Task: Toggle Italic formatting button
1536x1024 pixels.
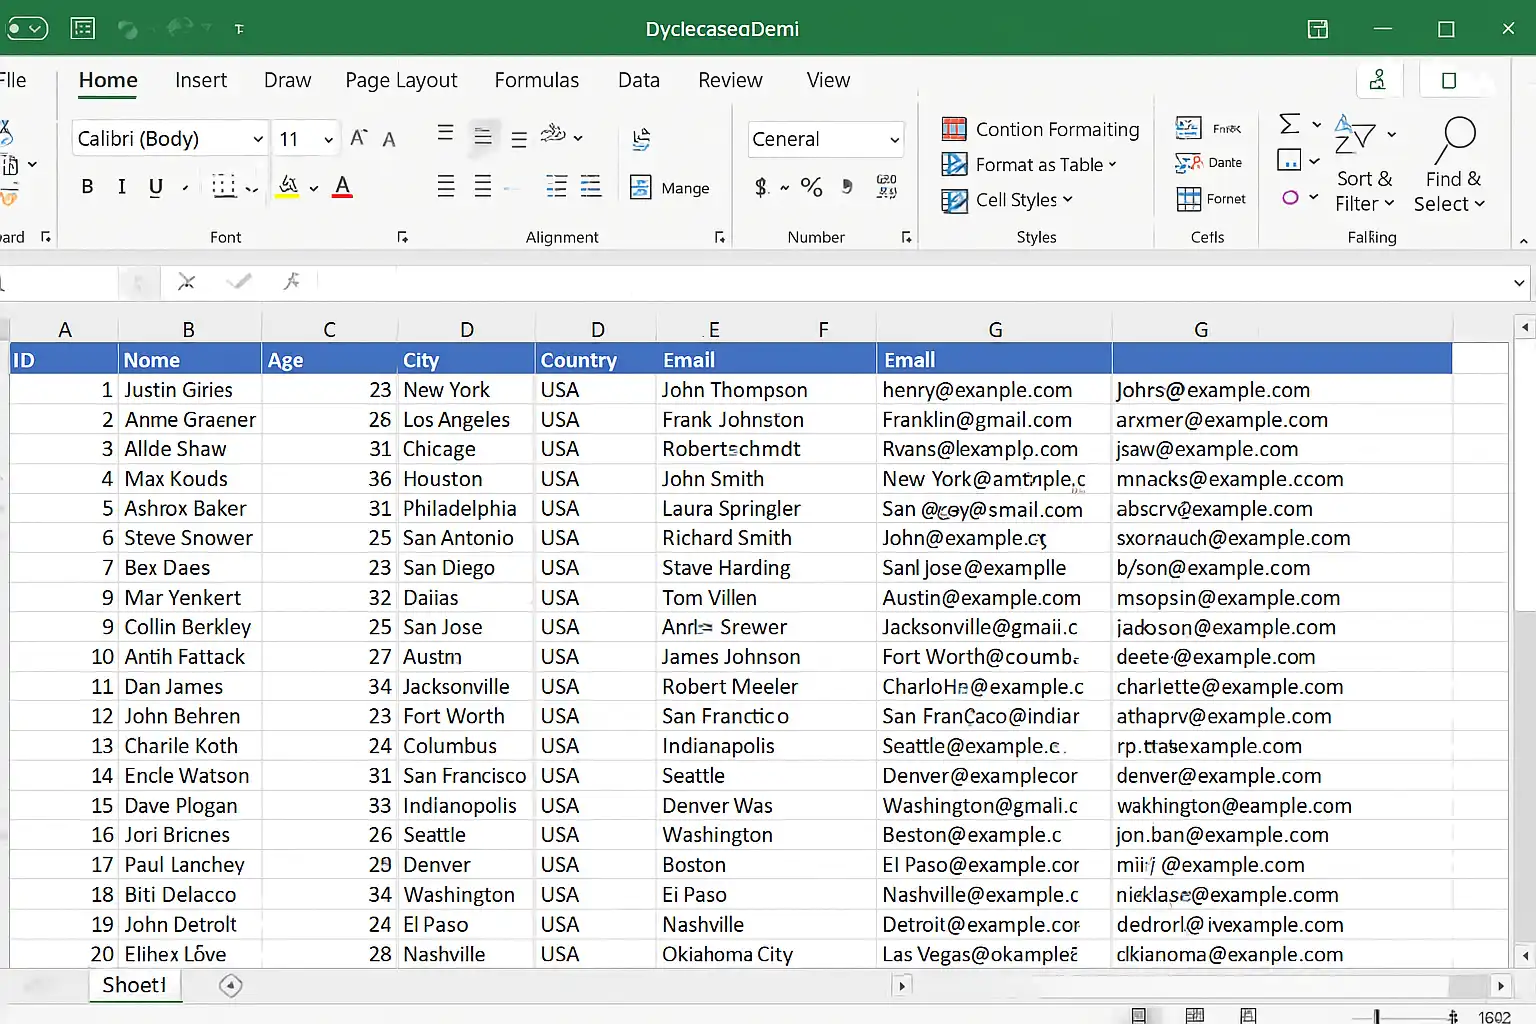Action: point(121,186)
